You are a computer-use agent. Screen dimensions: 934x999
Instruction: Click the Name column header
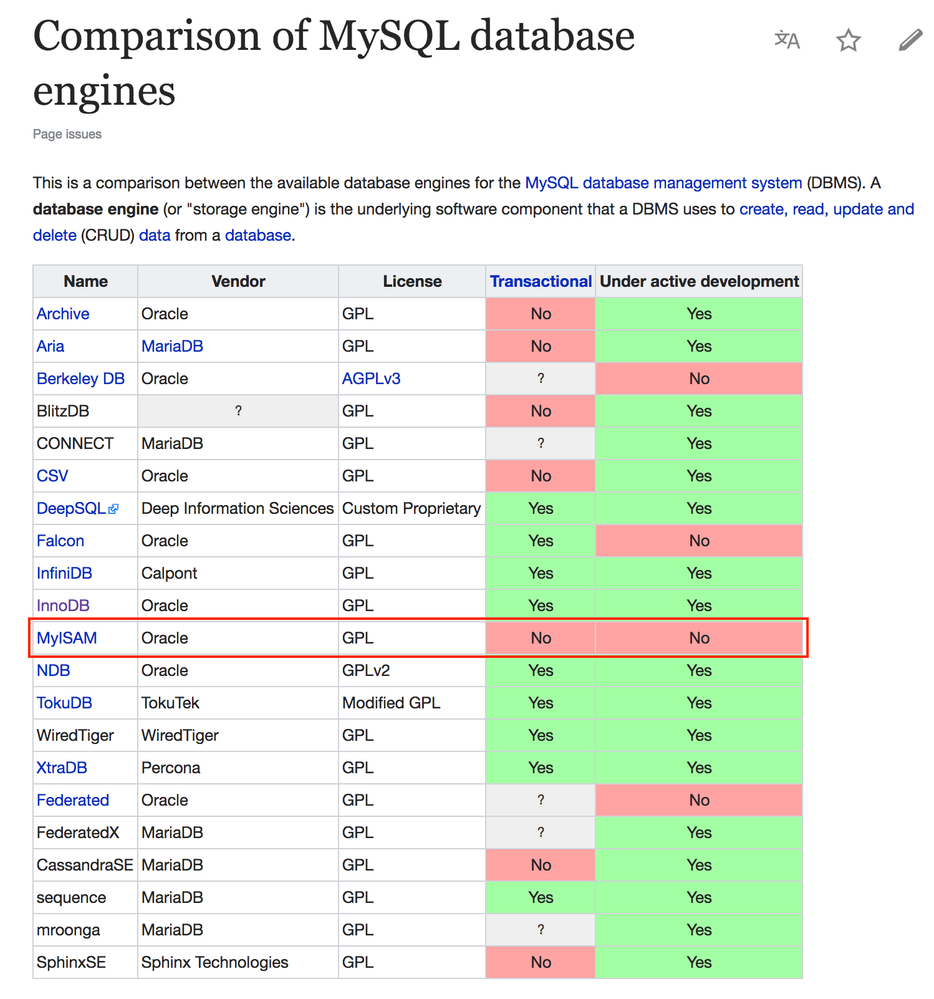pyautogui.click(x=85, y=281)
